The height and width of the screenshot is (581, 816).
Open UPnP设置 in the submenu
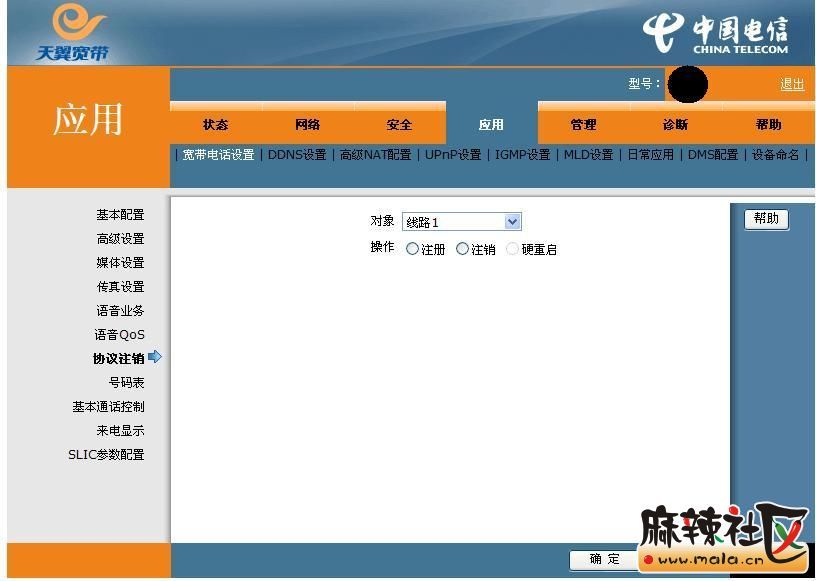pos(452,155)
